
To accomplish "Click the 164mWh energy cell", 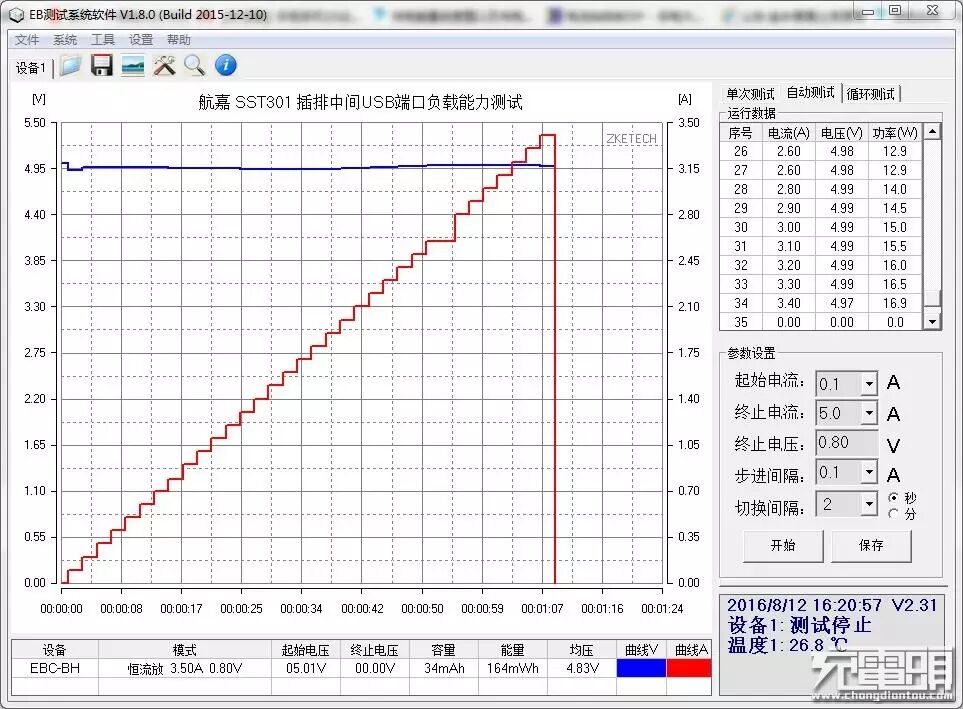I will tap(513, 668).
